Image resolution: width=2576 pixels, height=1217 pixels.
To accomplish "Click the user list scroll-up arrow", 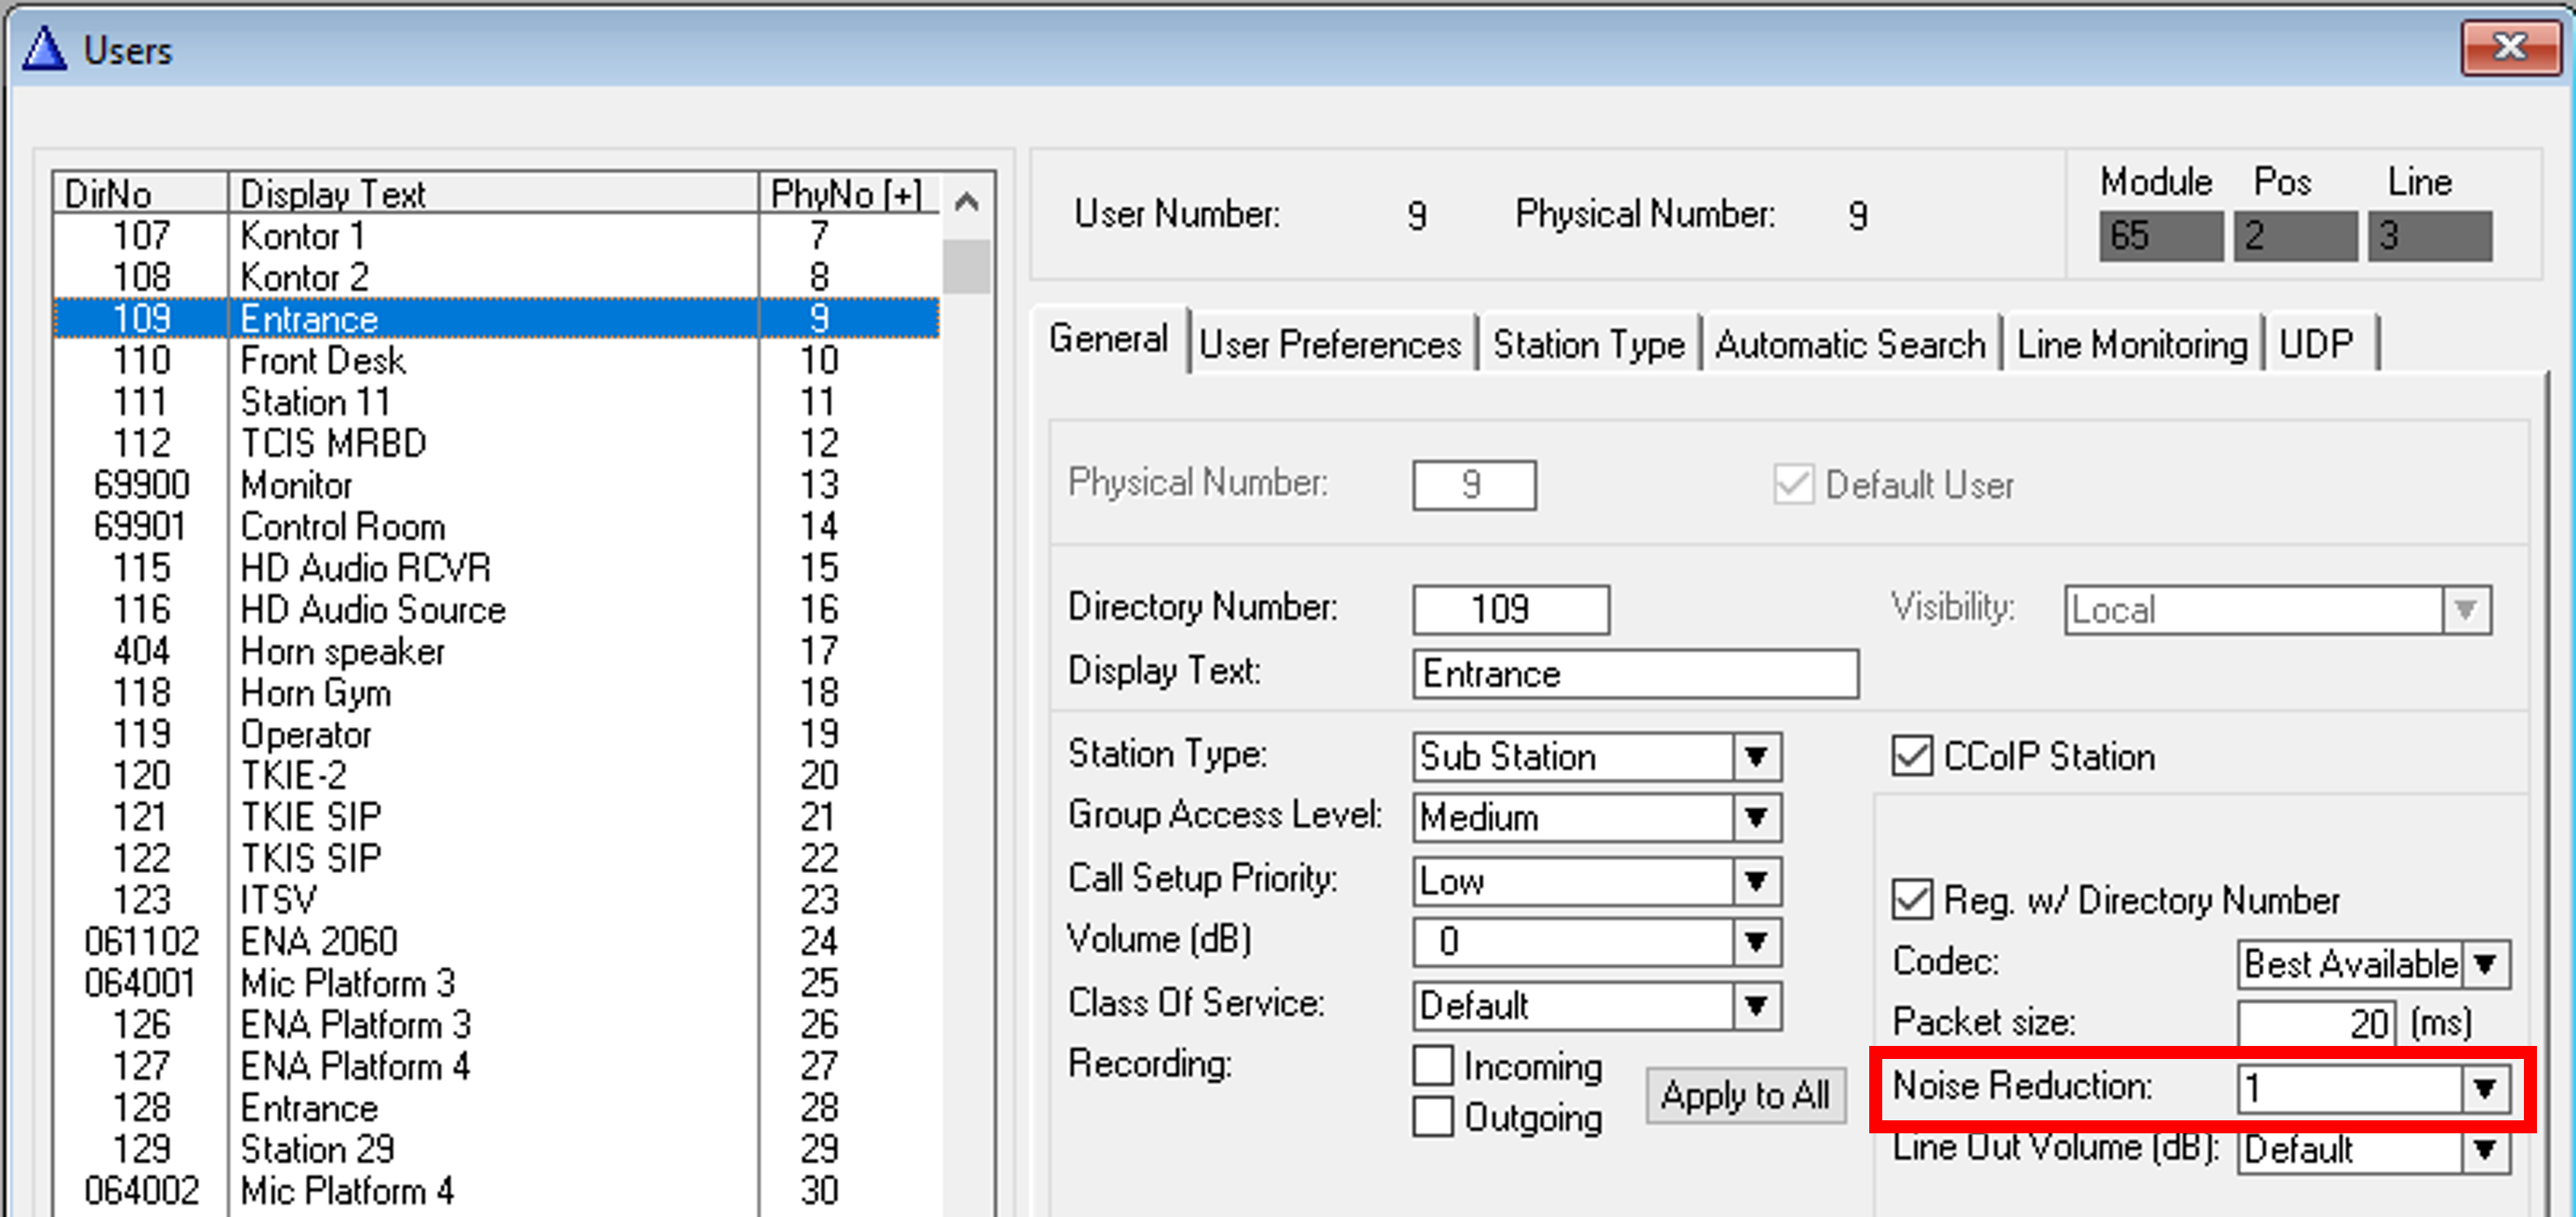I will 966,203.
